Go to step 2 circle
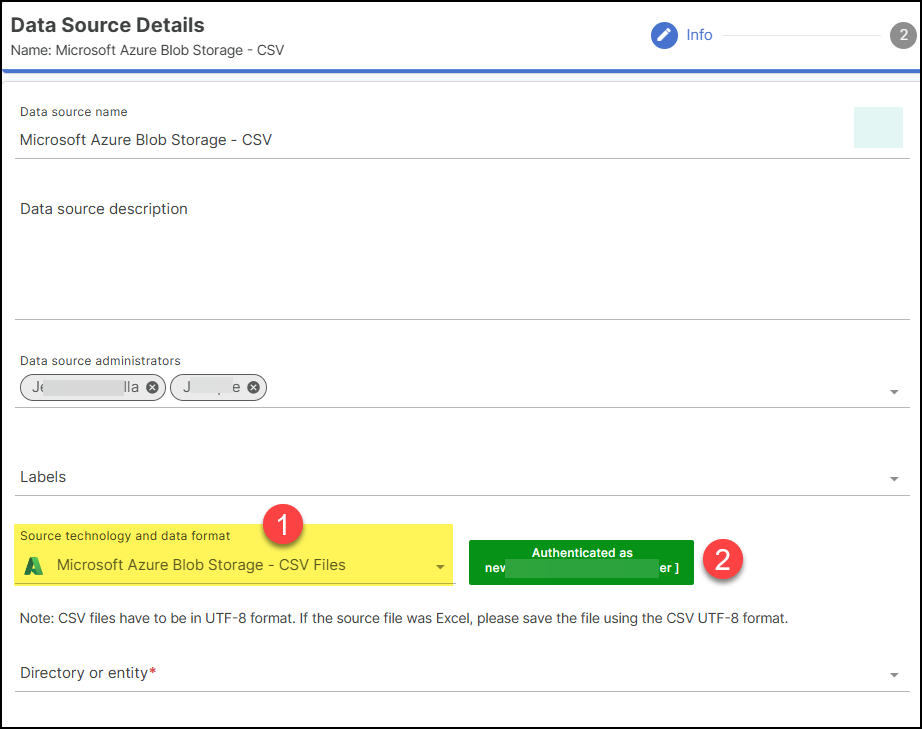The image size is (922, 729). 903,35
